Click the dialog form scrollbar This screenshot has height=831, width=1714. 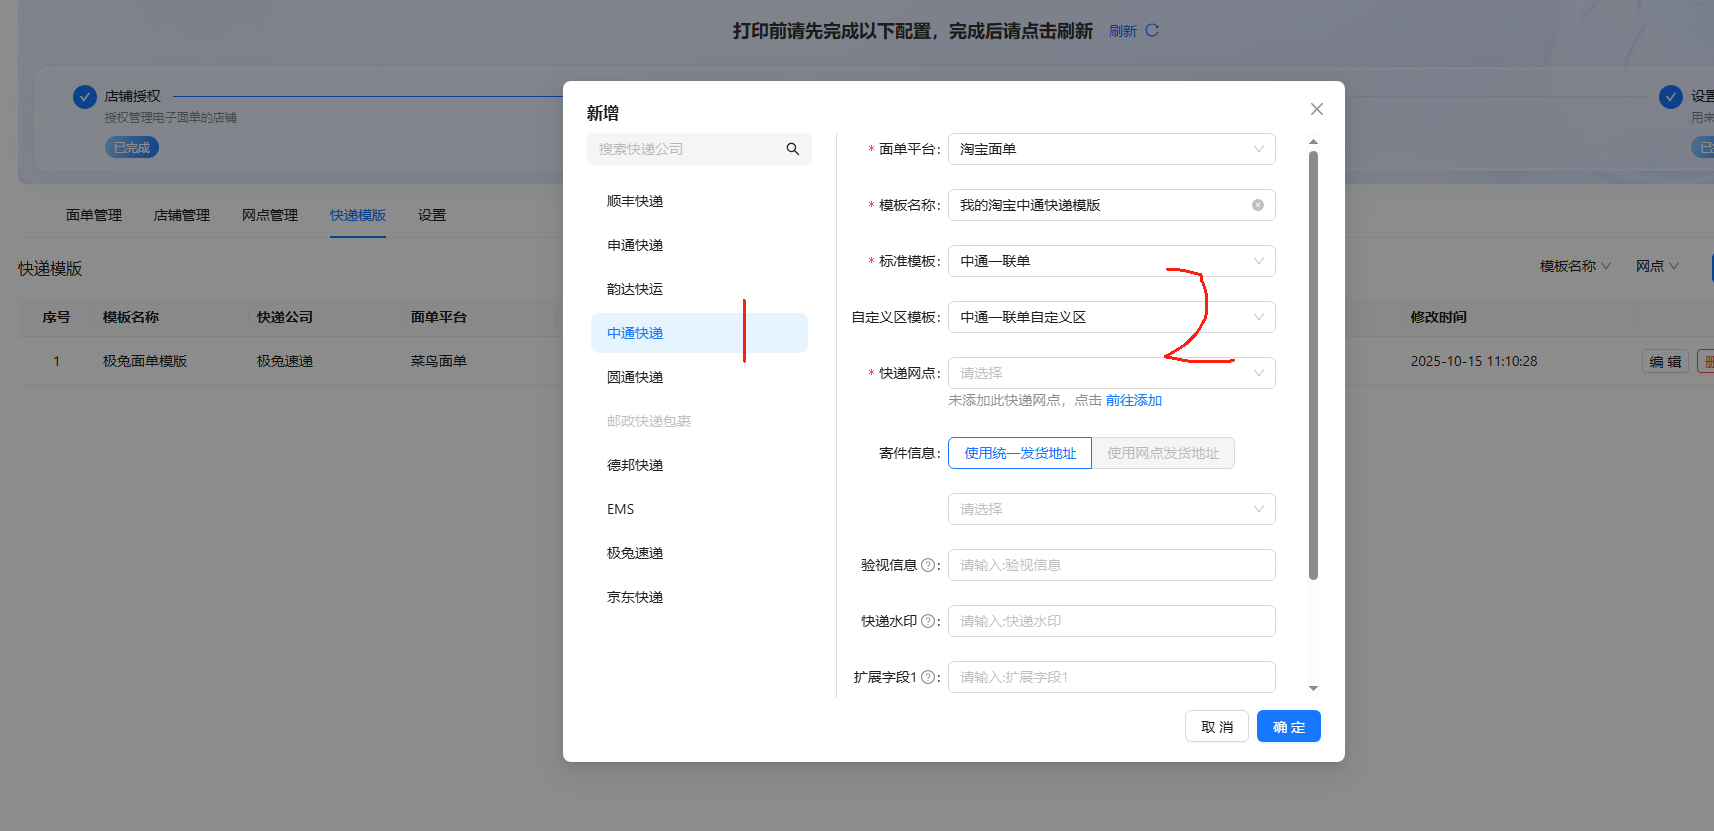coord(1313,365)
